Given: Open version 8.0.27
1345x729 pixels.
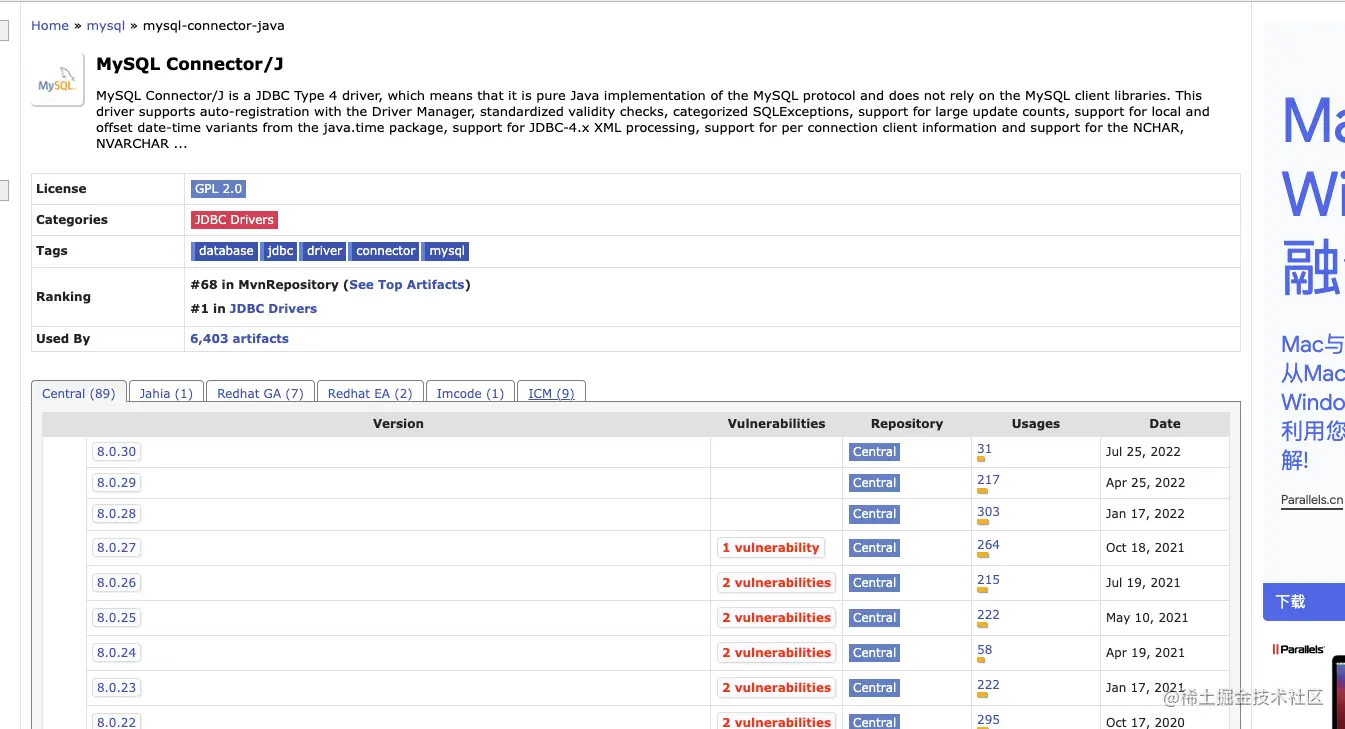Looking at the screenshot, I should (x=116, y=548).
